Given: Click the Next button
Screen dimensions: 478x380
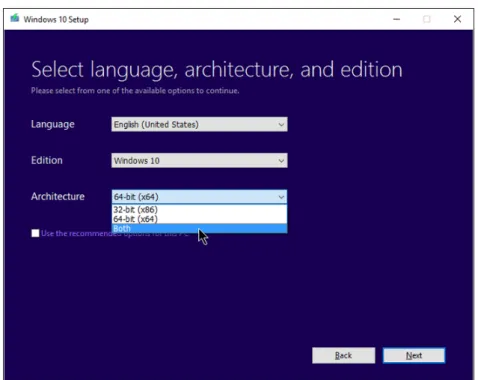Looking at the screenshot, I should click(414, 355).
